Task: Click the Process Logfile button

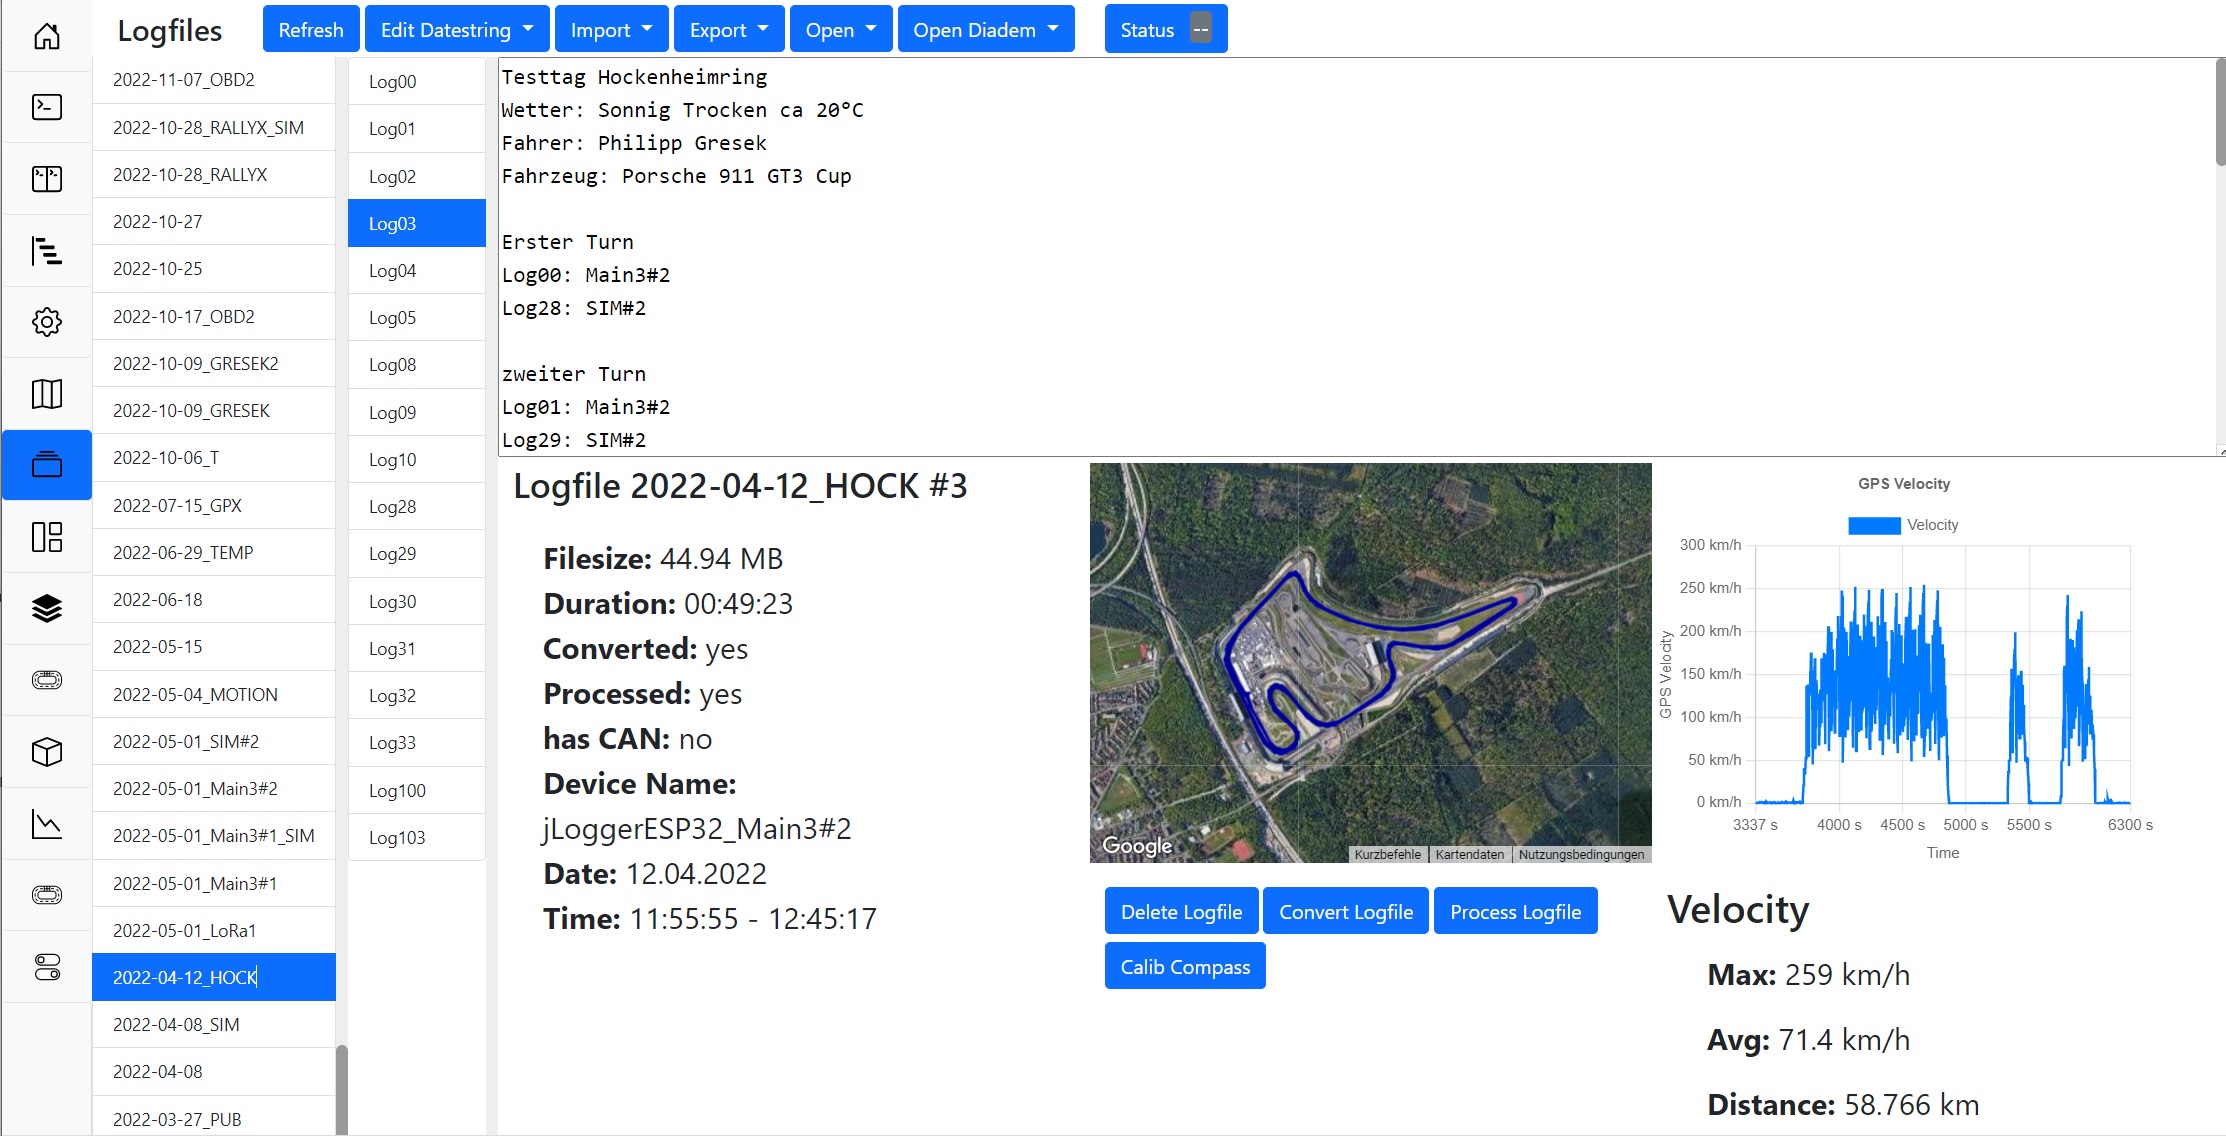Action: pos(1515,912)
